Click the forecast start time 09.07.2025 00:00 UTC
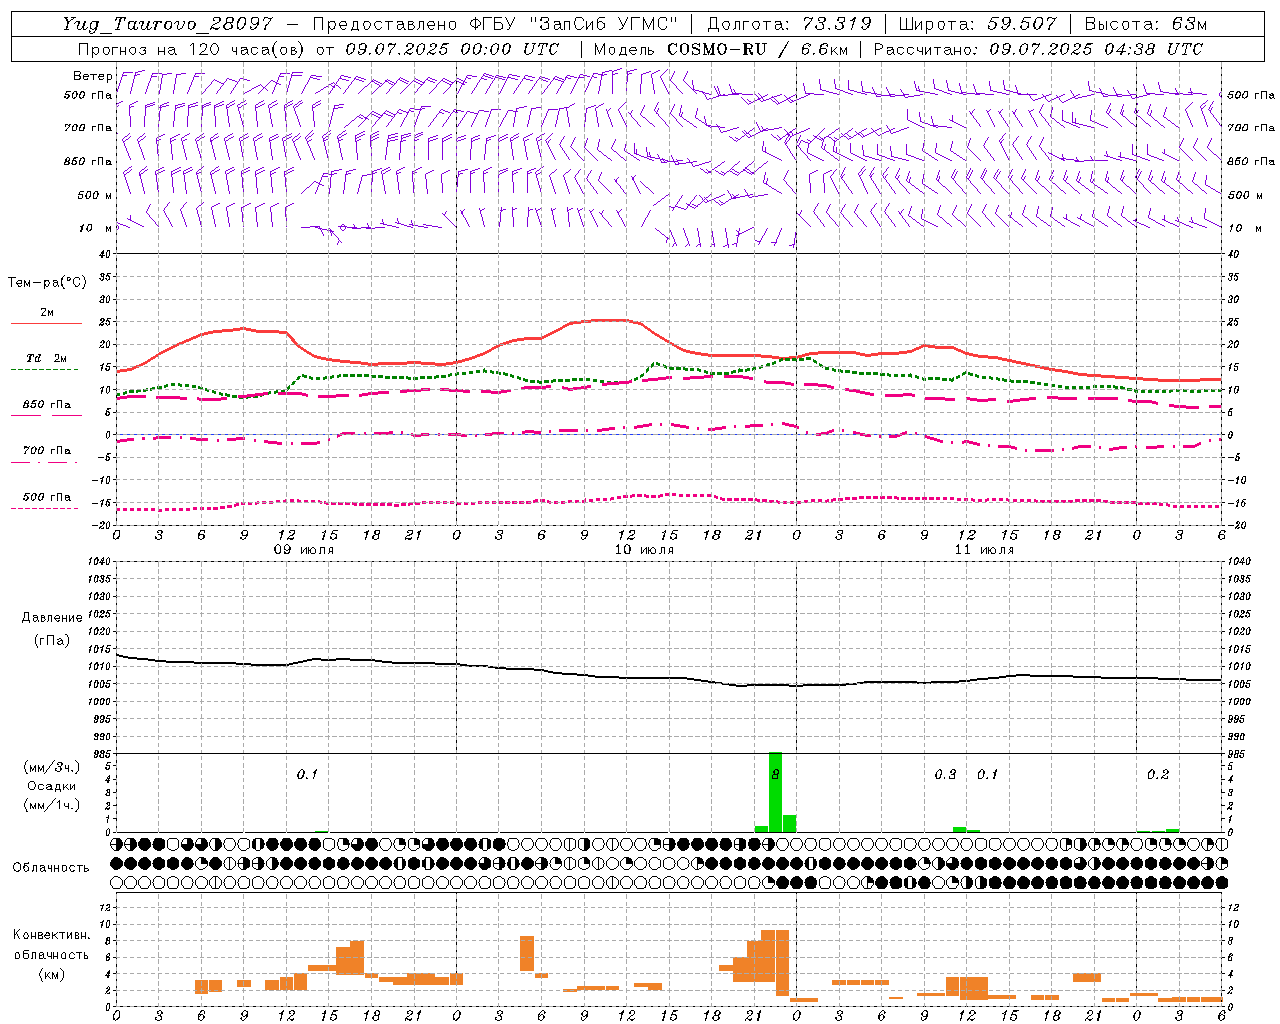The width and height of the screenshot is (1280, 1024). [x=452, y=49]
